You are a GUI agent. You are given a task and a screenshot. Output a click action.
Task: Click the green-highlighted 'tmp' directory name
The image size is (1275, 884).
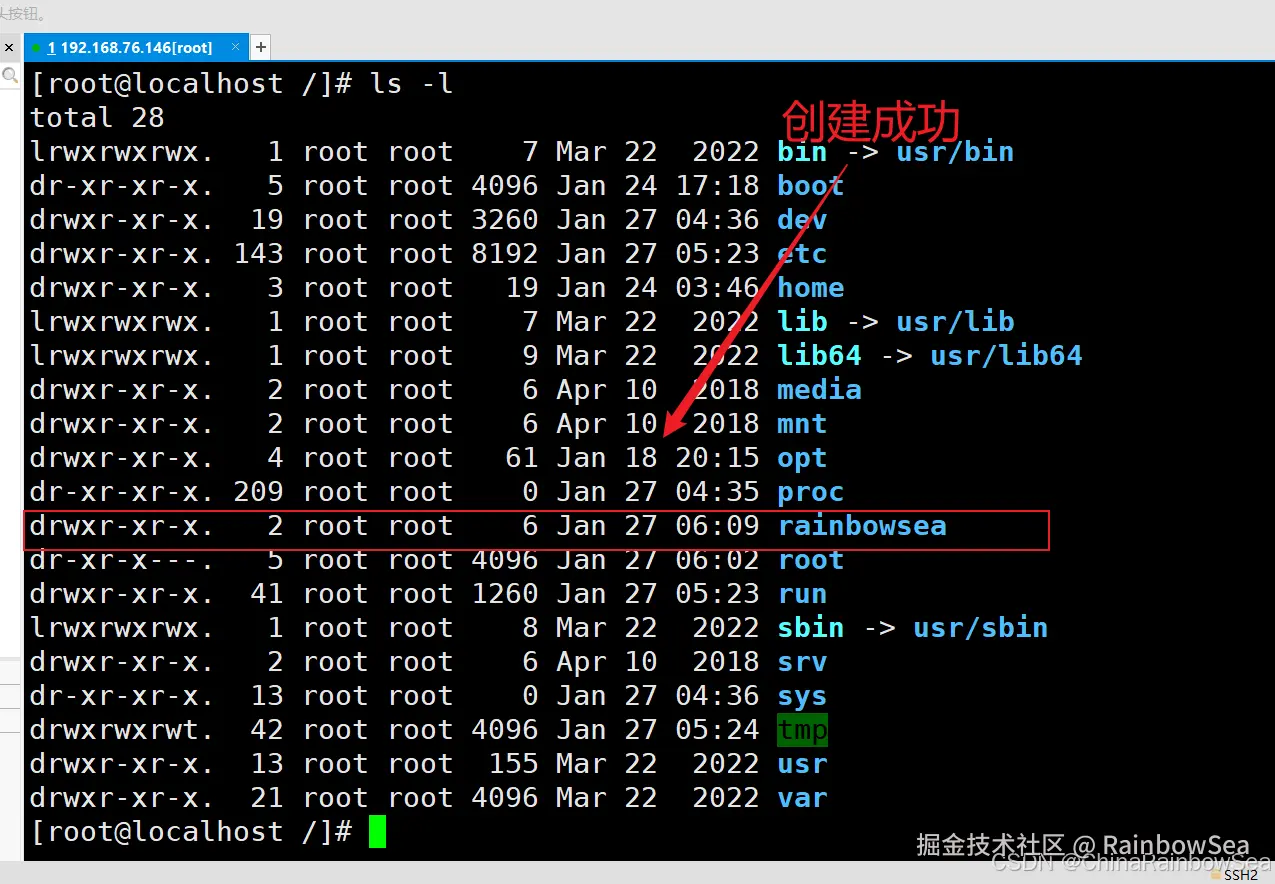(x=802, y=730)
